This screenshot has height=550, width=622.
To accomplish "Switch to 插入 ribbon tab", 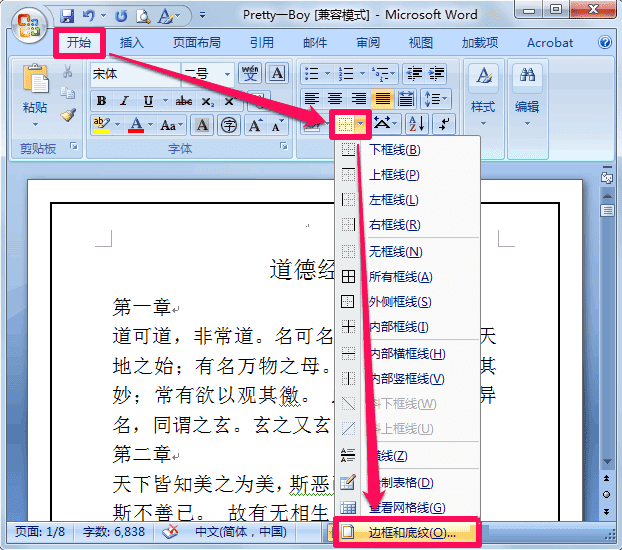I will click(x=132, y=42).
